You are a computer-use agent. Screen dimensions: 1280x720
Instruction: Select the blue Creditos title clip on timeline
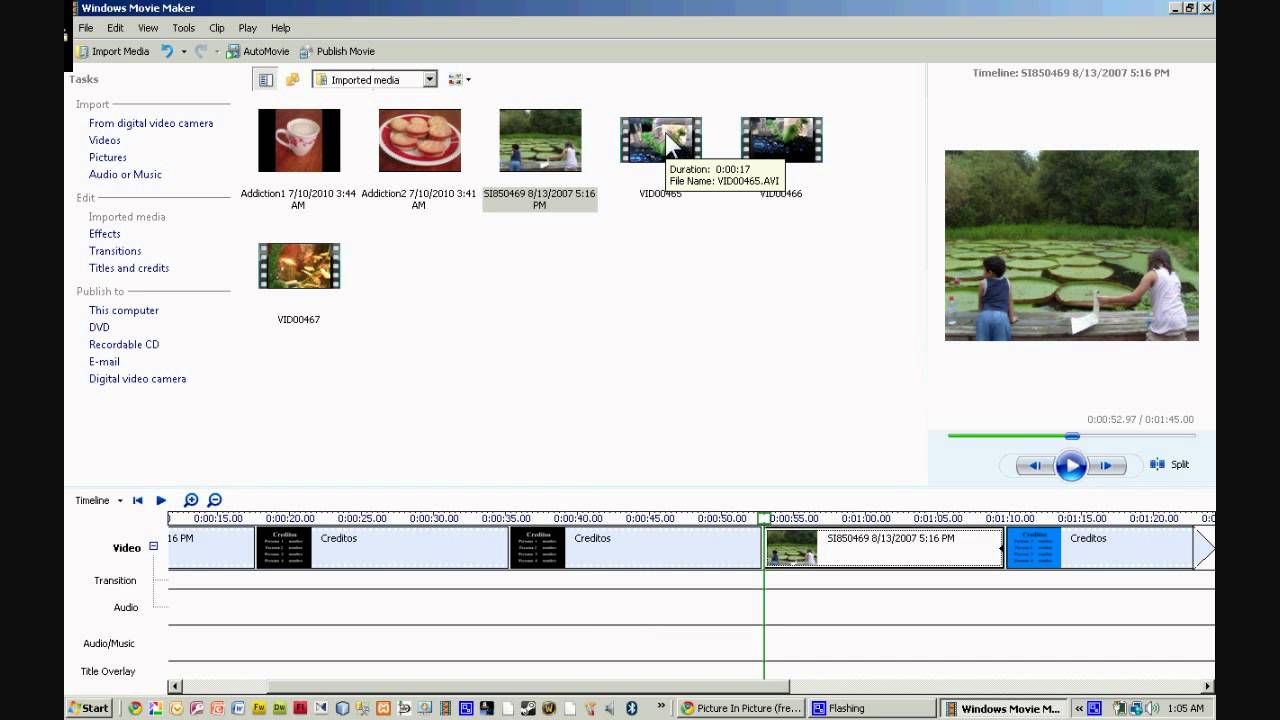pyautogui.click(x=1100, y=548)
